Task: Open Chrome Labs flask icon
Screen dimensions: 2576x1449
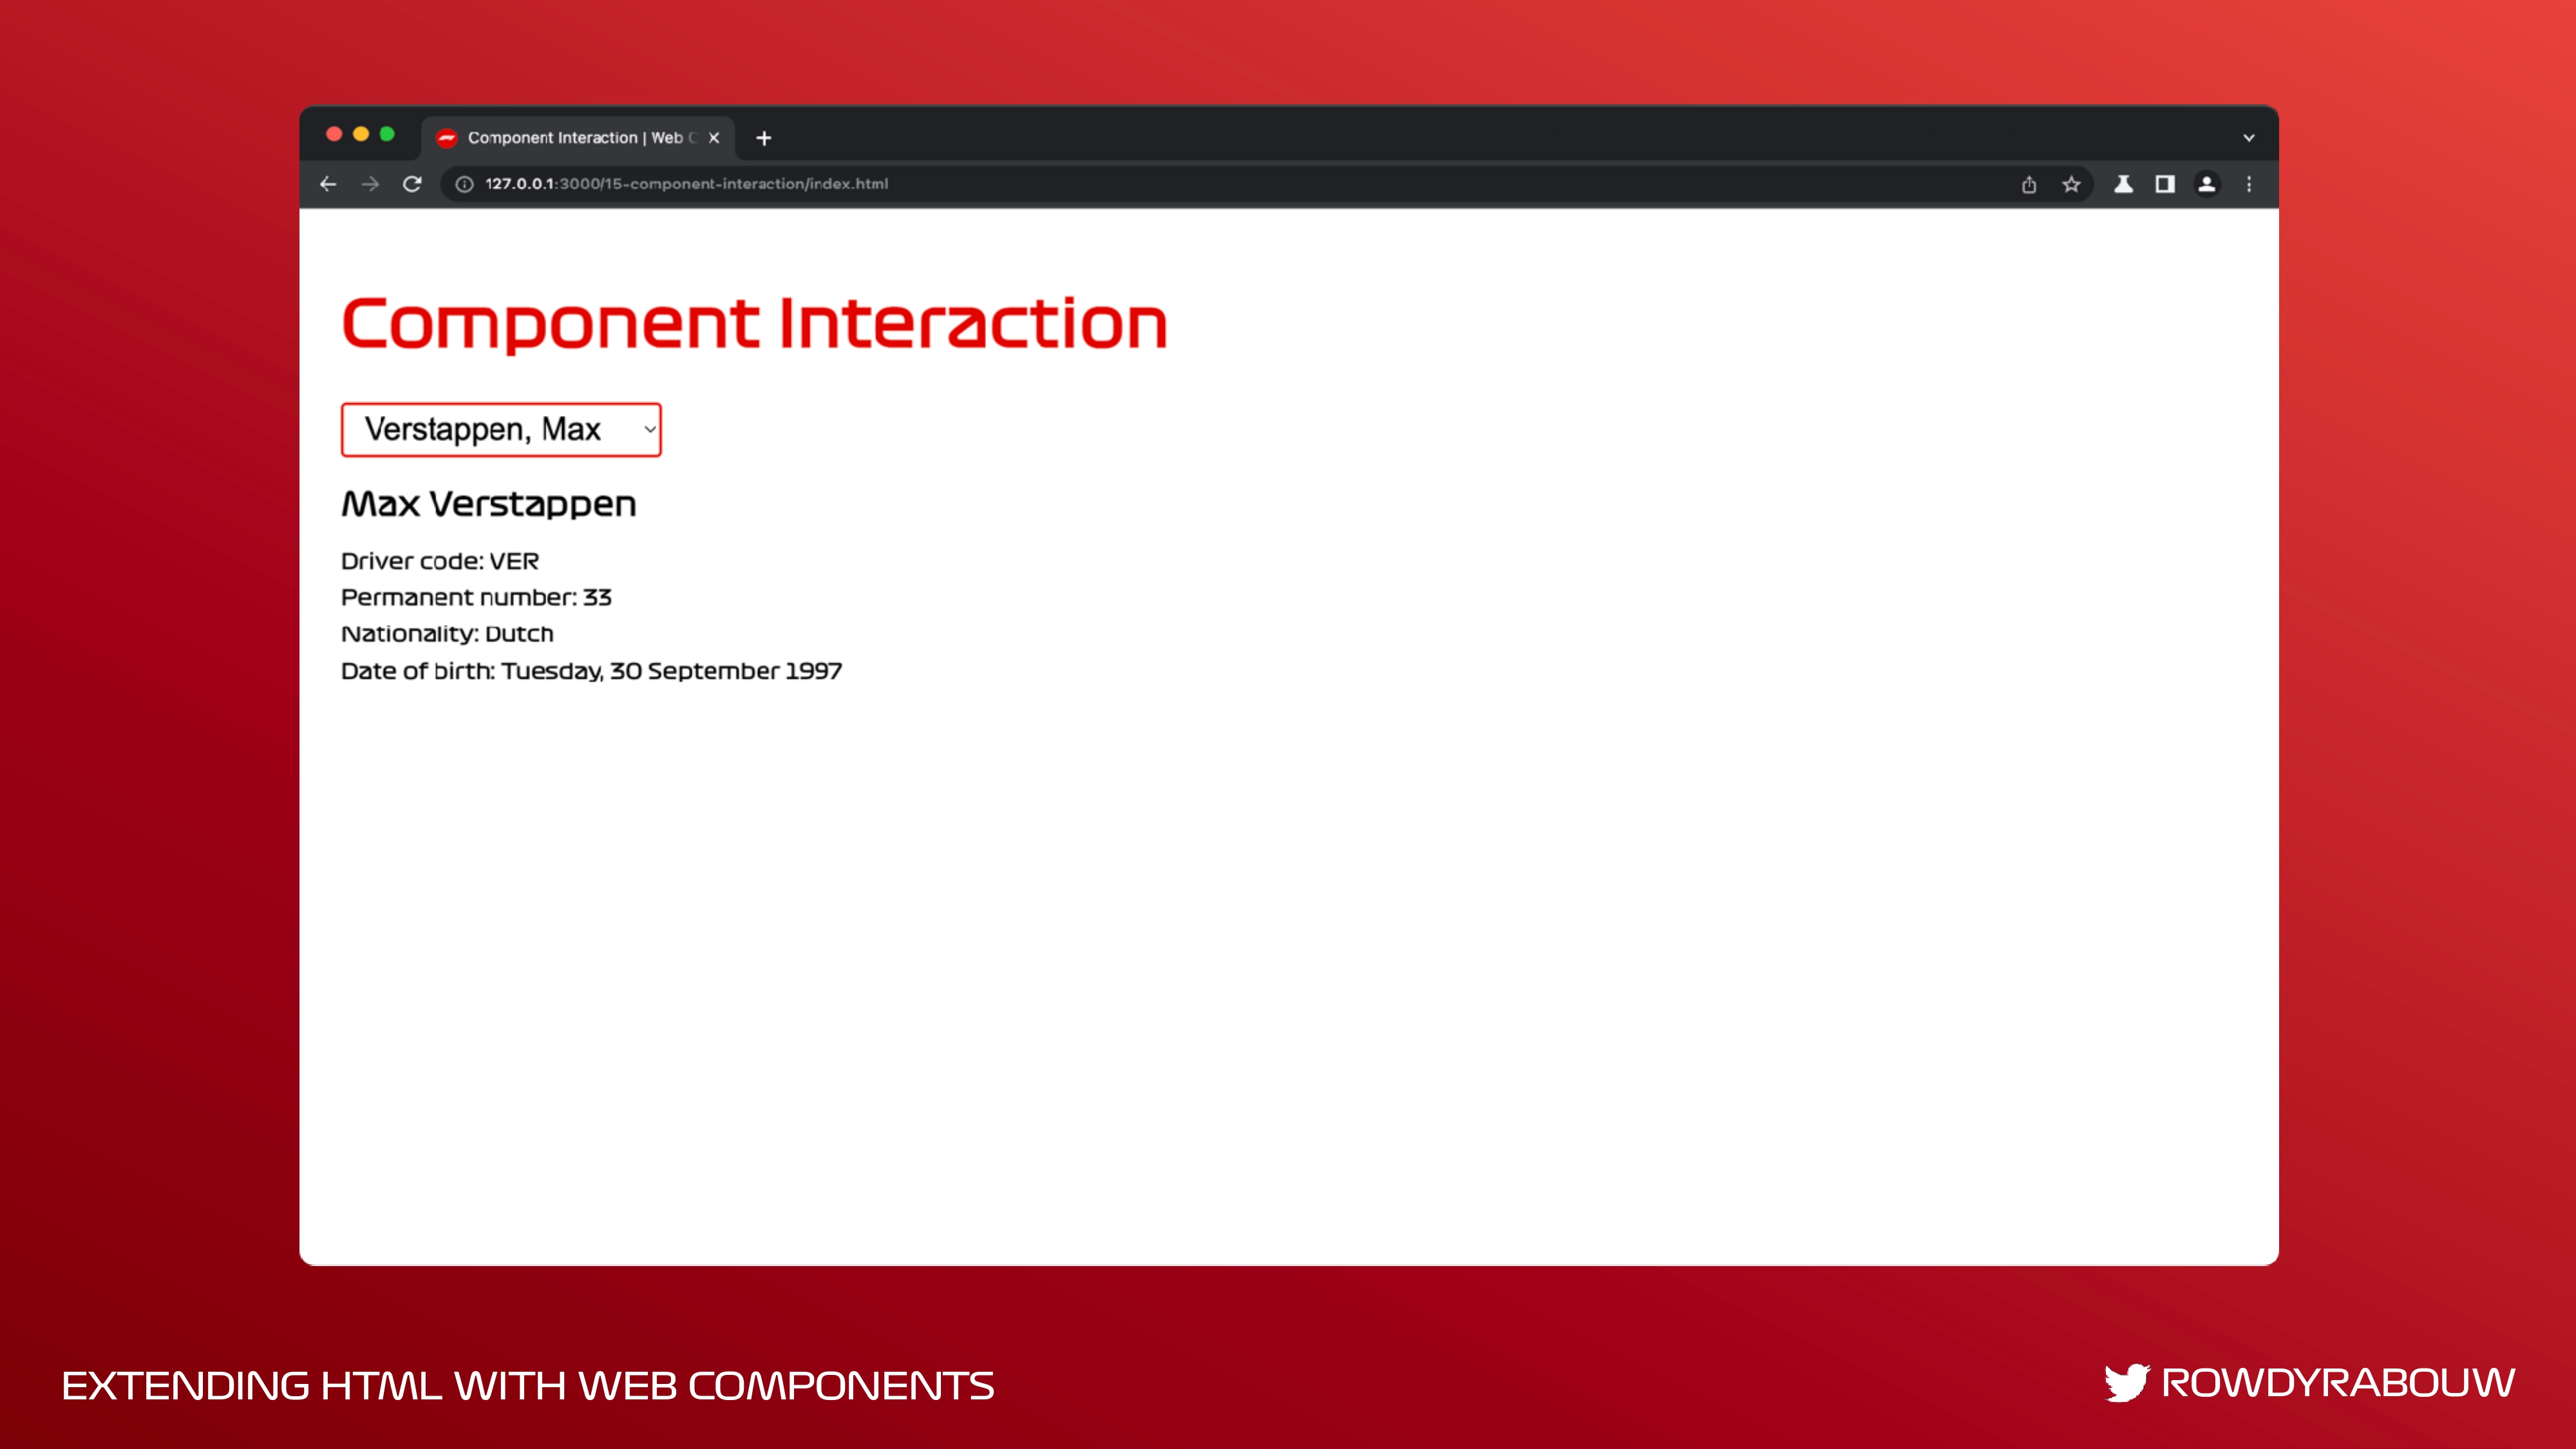Action: 2123,184
